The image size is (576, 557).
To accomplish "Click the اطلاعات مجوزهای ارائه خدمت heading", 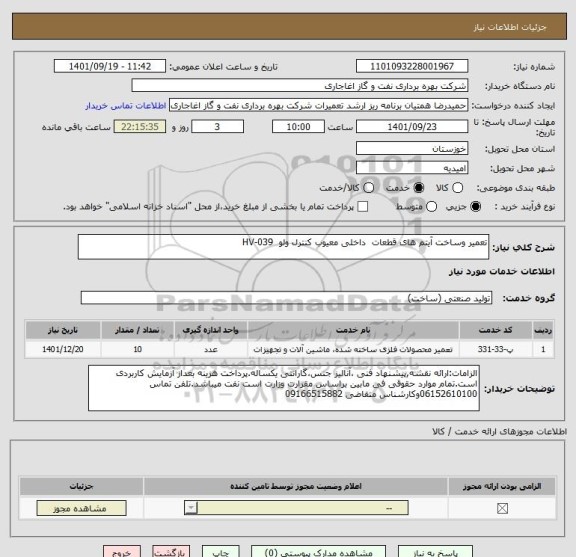I will point(500,432).
